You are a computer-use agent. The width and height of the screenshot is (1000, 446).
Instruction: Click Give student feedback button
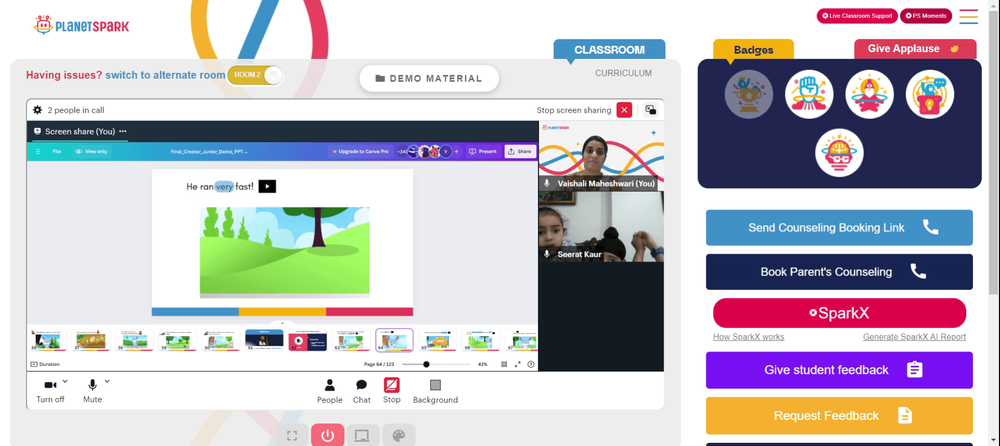[x=839, y=370]
